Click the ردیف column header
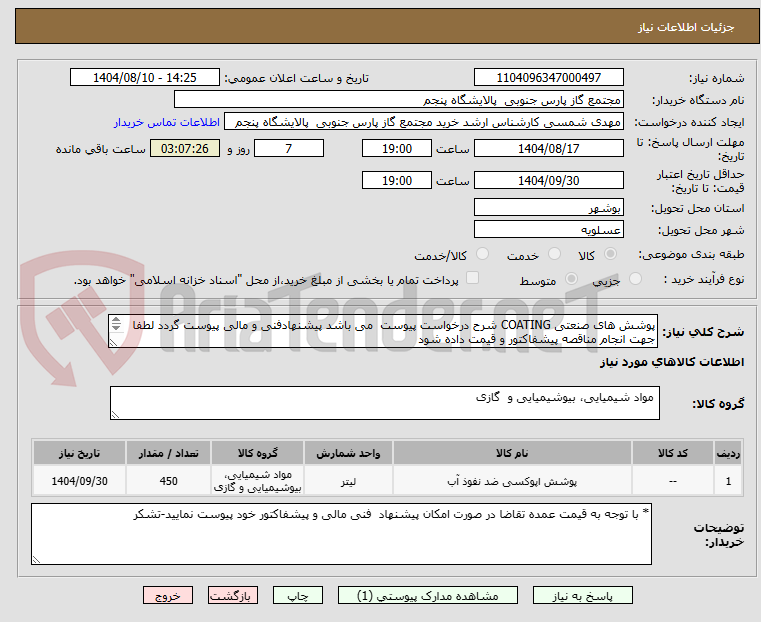 728,453
